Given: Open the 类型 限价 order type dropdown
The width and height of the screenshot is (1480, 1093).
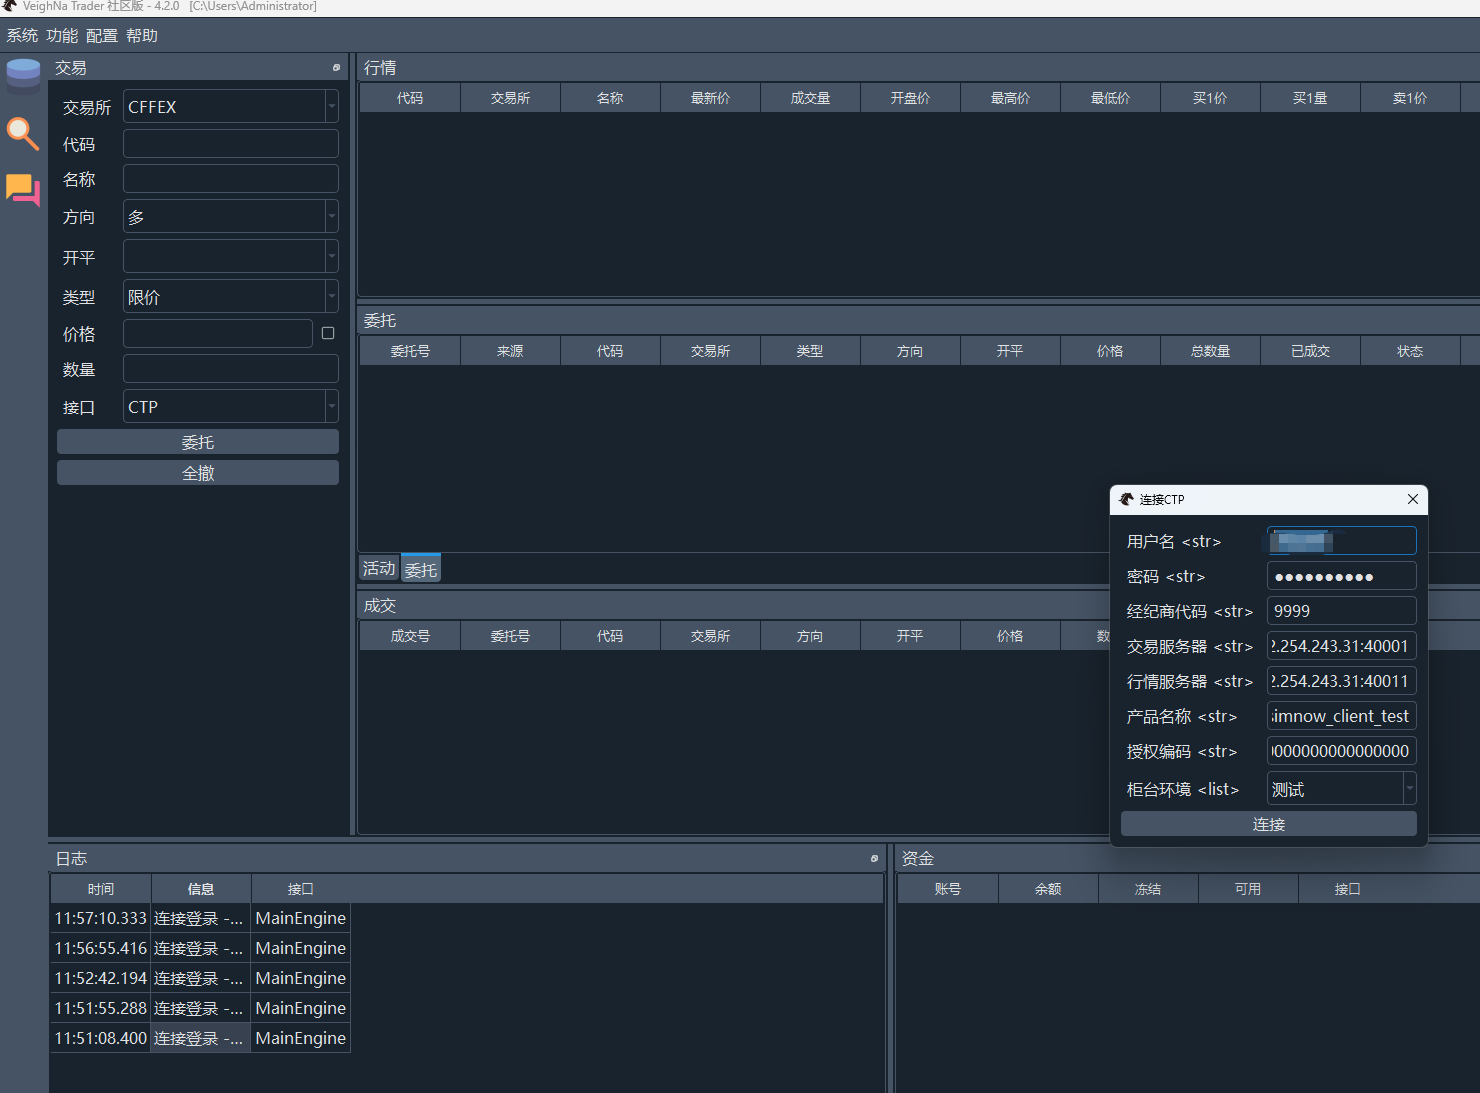Looking at the screenshot, I should point(331,297).
